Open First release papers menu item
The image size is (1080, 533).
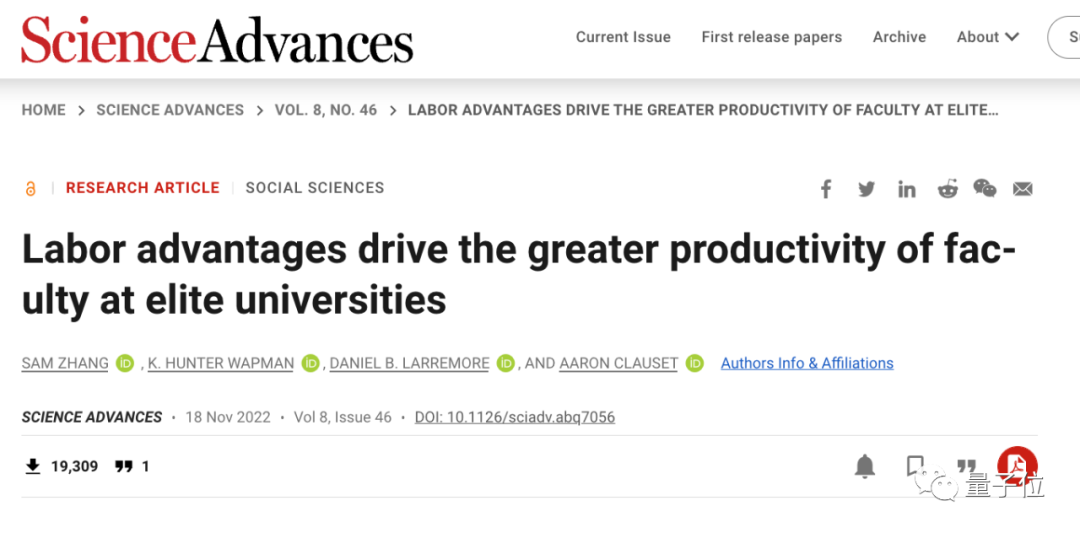point(771,37)
